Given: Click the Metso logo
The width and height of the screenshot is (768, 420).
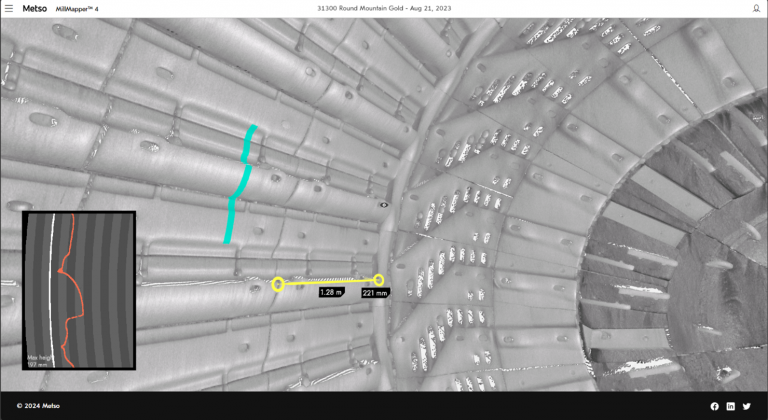Looking at the screenshot, I should [34, 8].
